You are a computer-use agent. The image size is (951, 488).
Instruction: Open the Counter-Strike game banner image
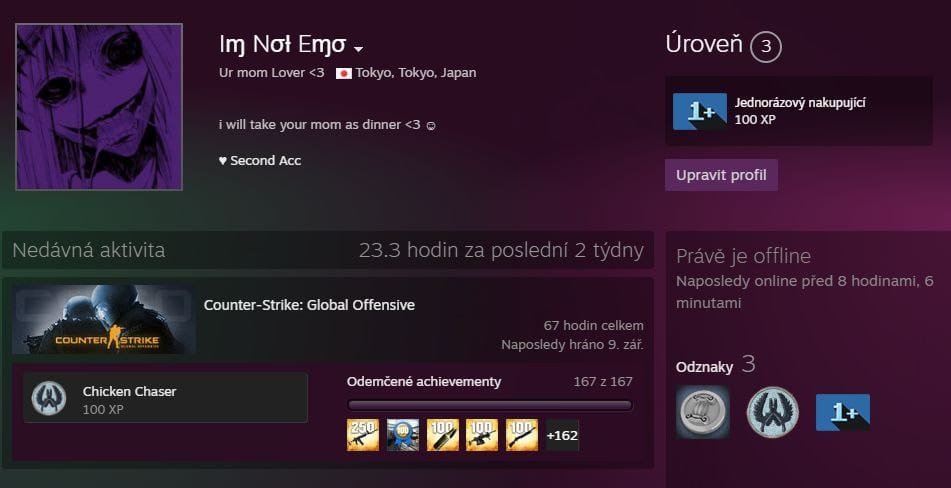[104, 319]
